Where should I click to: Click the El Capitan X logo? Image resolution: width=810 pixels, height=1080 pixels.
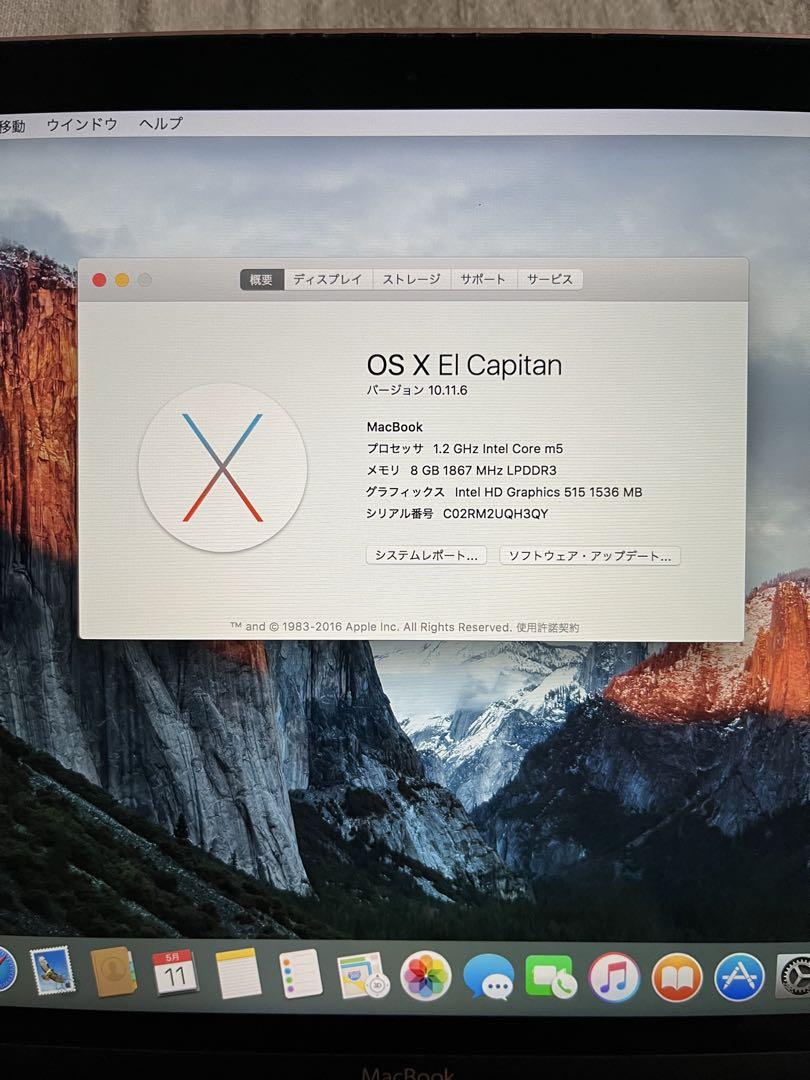pyautogui.click(x=222, y=468)
